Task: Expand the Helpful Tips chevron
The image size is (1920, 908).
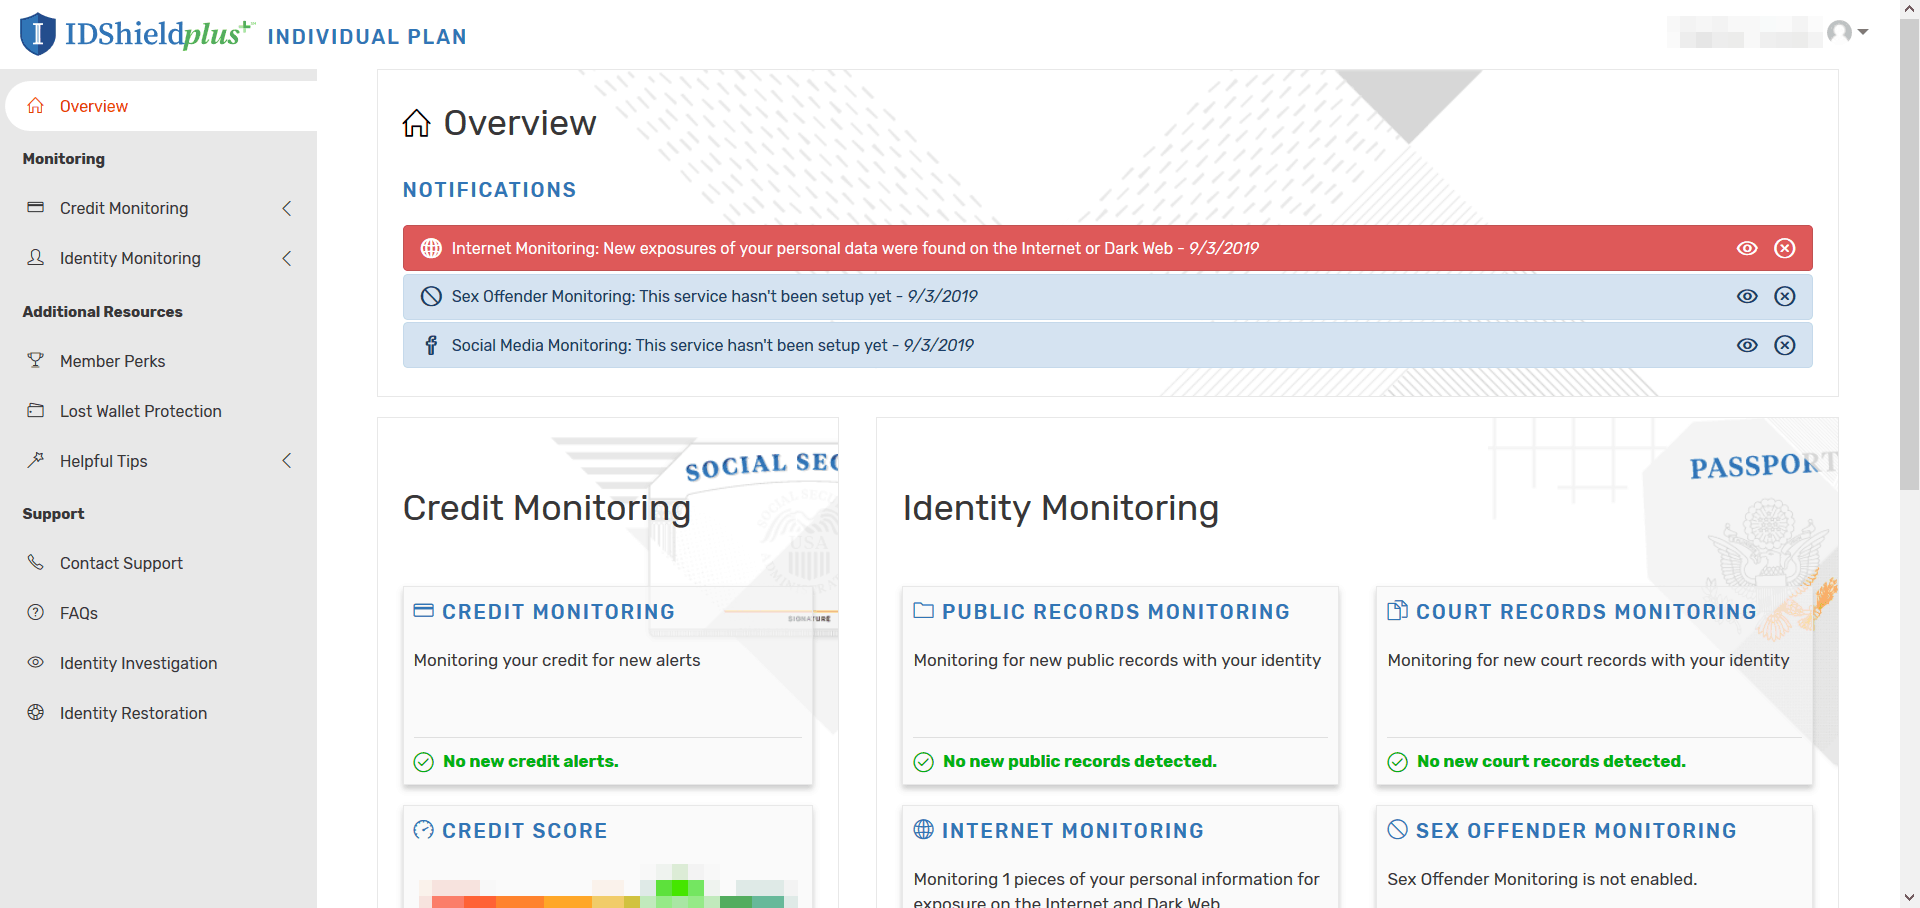Action: tap(287, 461)
